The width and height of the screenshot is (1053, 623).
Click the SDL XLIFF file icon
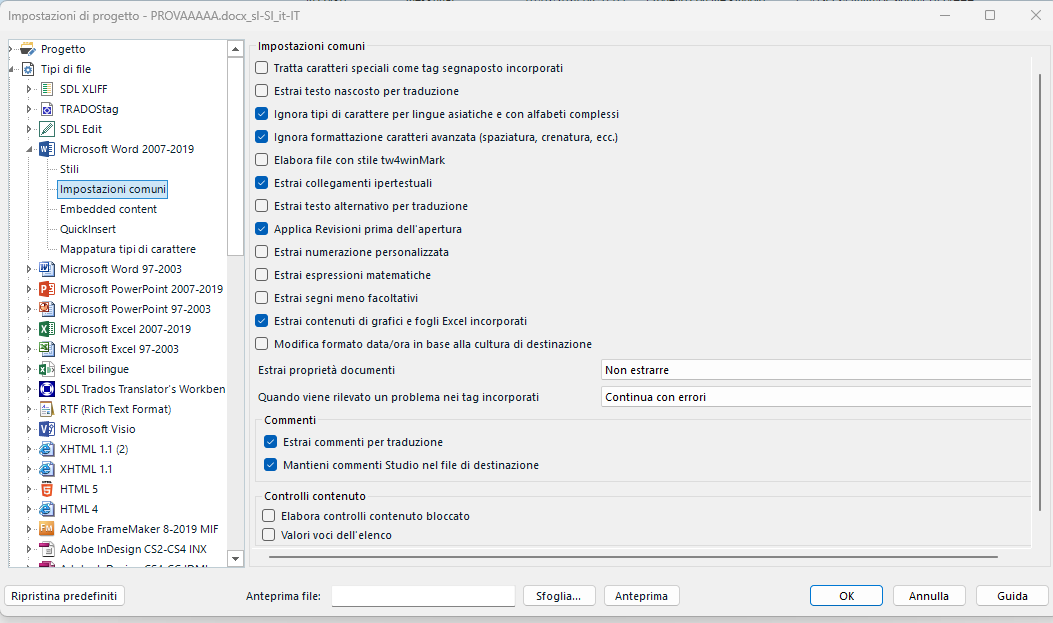pyautogui.click(x=47, y=89)
